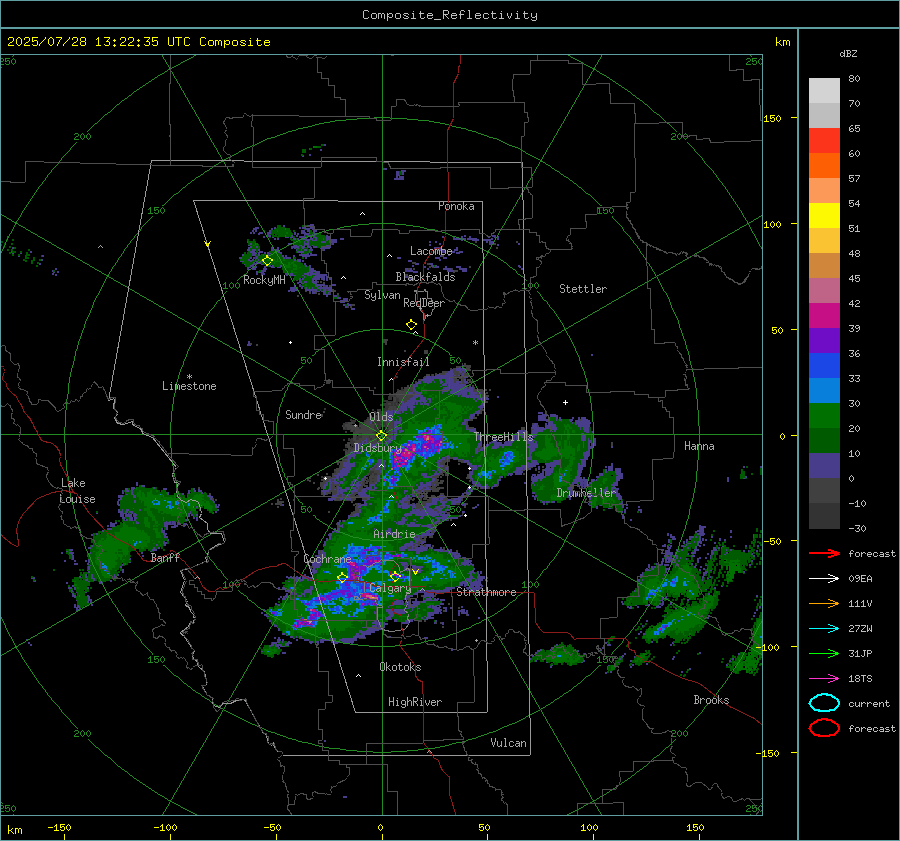Click the Banff label
This screenshot has width=900, height=841.
click(x=165, y=558)
